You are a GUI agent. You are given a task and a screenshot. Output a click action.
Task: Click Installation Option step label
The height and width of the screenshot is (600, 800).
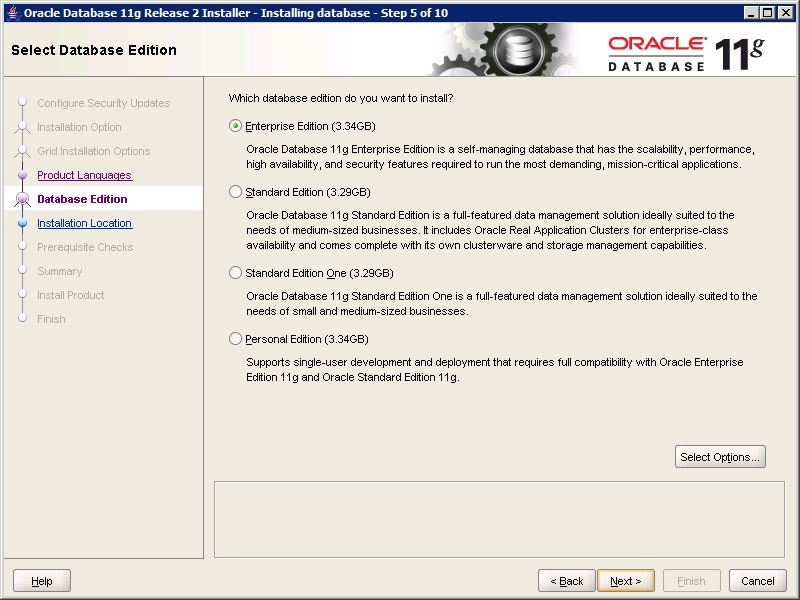pos(79,127)
